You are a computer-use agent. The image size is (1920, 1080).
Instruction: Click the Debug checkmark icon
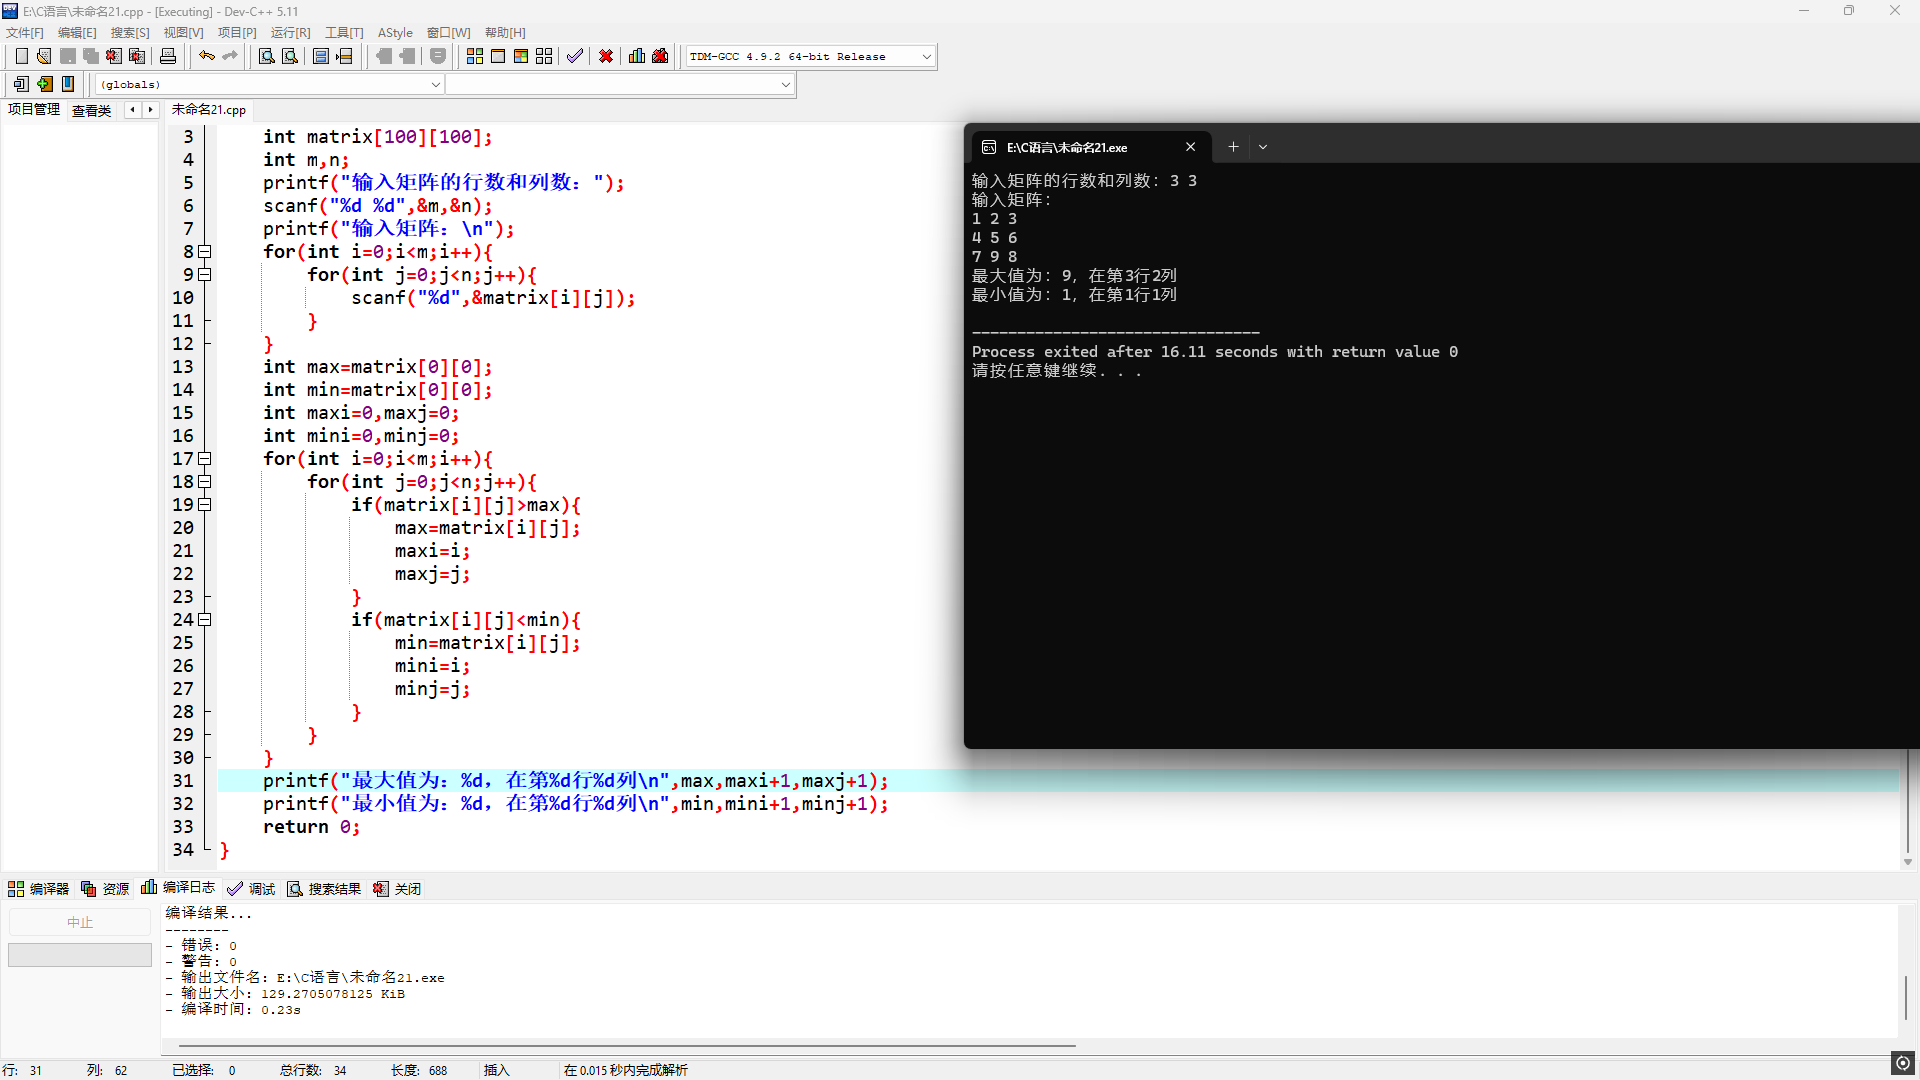click(574, 57)
